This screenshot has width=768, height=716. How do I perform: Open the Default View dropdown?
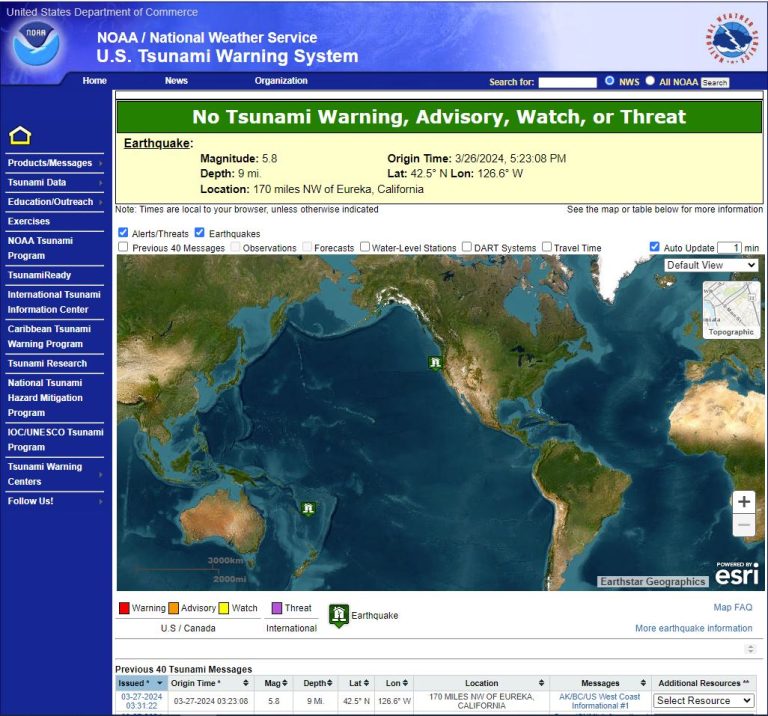[711, 265]
